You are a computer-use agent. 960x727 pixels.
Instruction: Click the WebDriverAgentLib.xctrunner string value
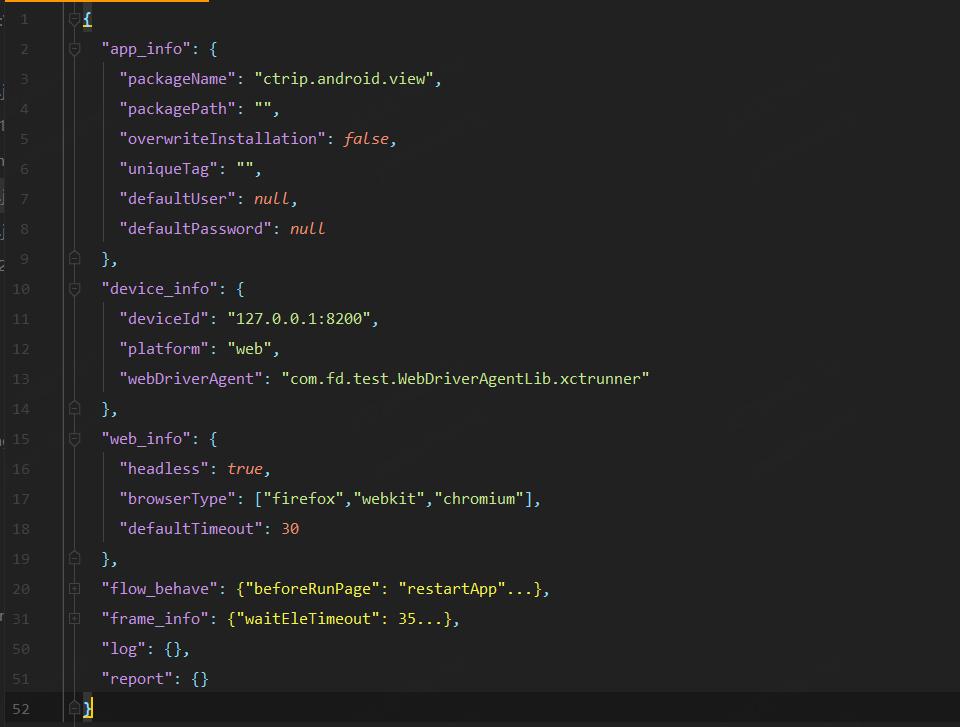465,379
